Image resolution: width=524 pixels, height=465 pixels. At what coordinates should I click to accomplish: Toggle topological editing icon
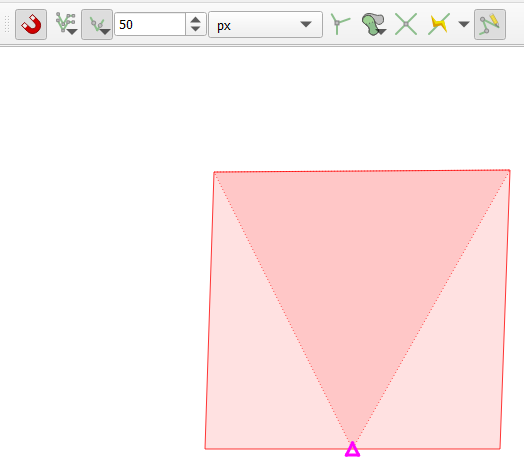340,24
